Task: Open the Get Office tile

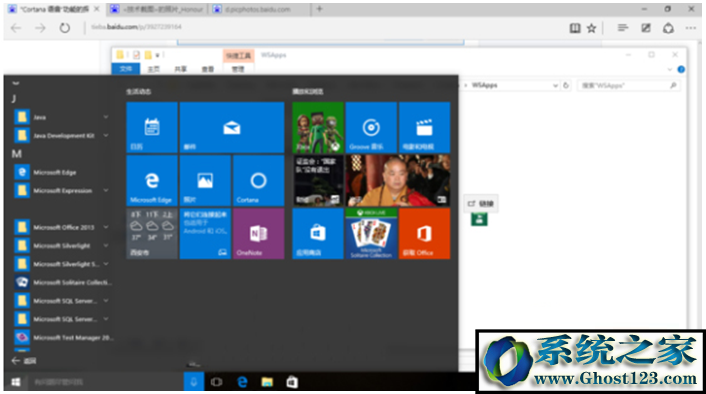Action: tap(424, 233)
